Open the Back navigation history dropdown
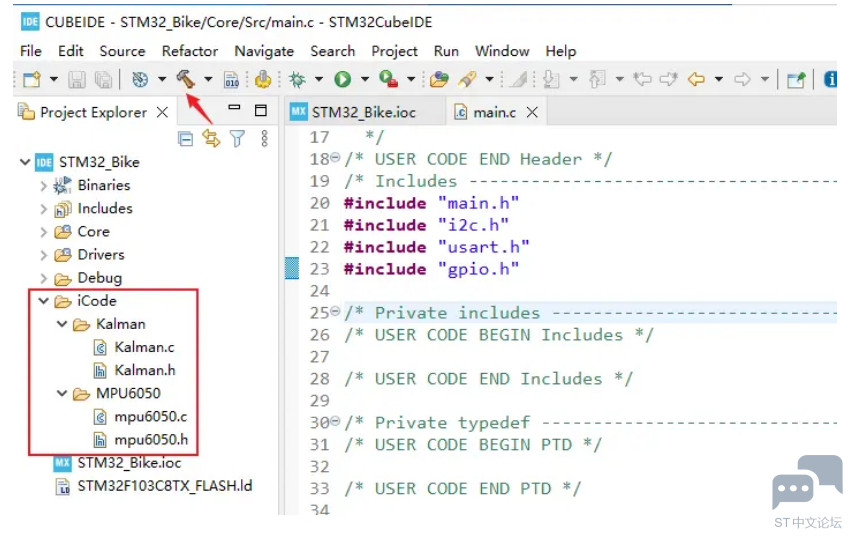The image size is (851, 538). (719, 79)
